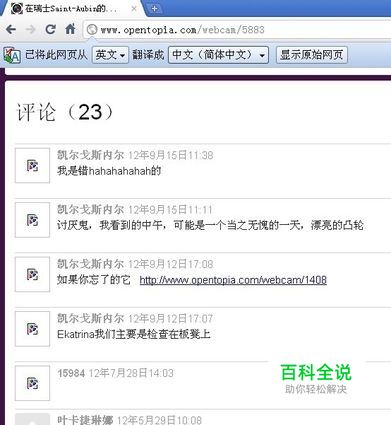Open the browser home page icon
Viewport: 391px width, 425px height.
[70, 29]
